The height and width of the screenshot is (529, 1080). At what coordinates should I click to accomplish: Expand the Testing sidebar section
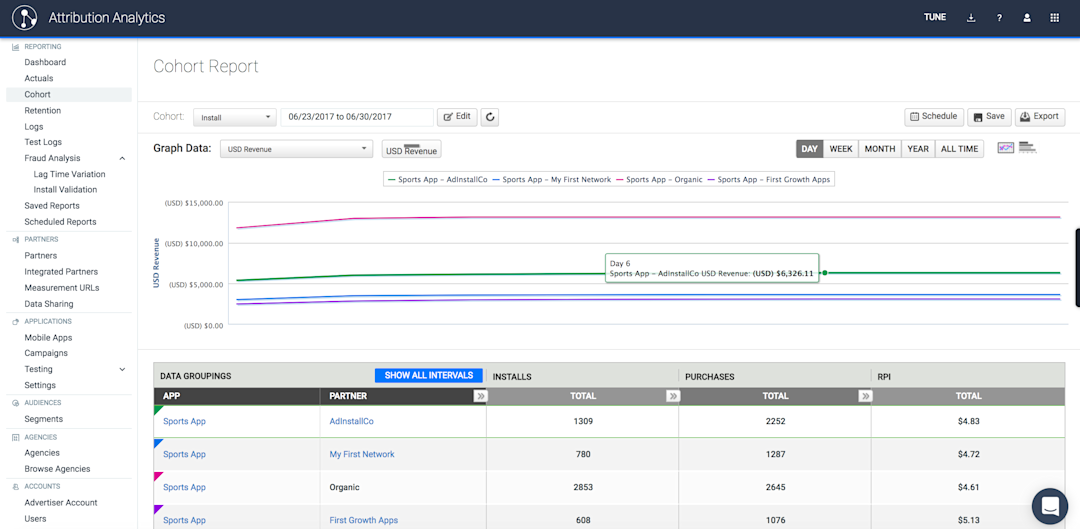(123, 369)
